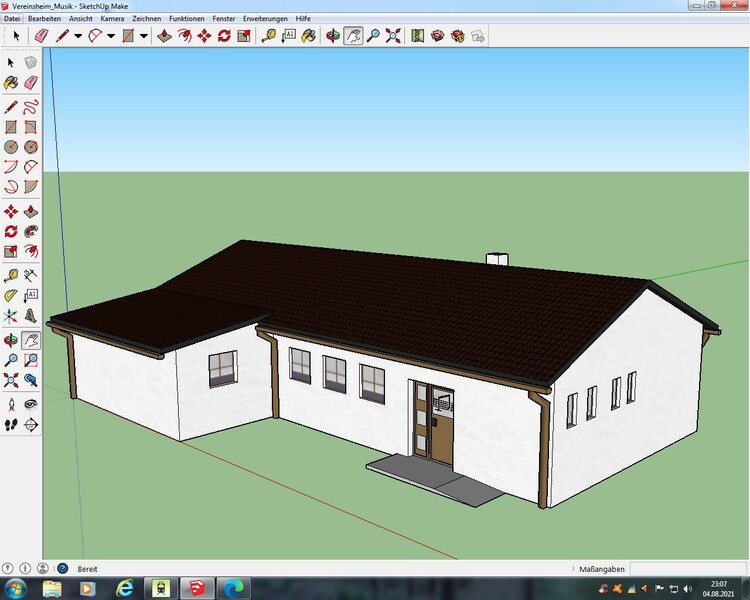Click the Send to LayOut icon
The height and width of the screenshot is (600, 750).
pyautogui.click(x=477, y=36)
